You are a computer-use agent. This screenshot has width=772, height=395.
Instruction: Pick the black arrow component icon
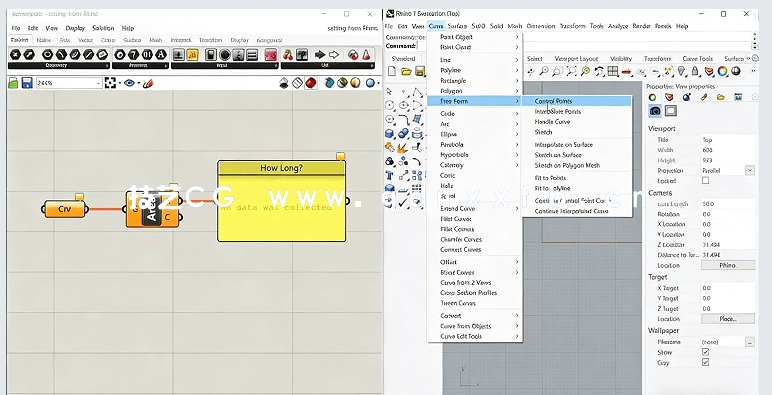[x=320, y=54]
